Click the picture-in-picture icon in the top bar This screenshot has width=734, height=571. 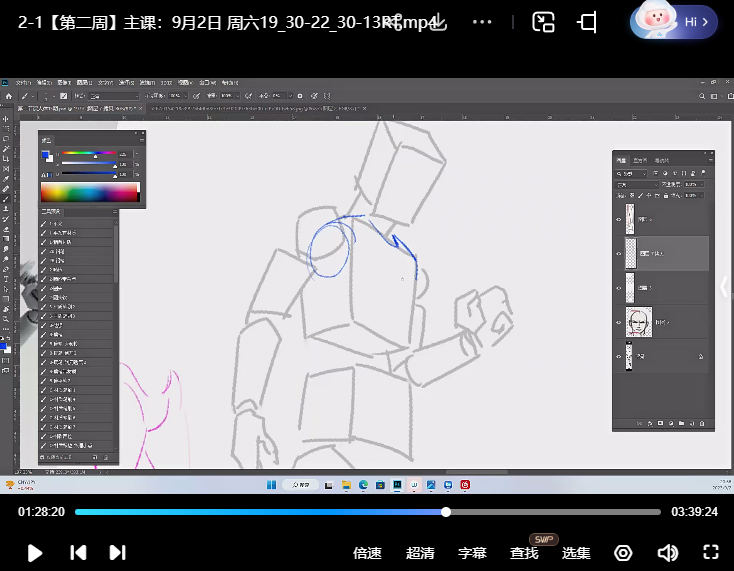pyautogui.click(x=543, y=22)
